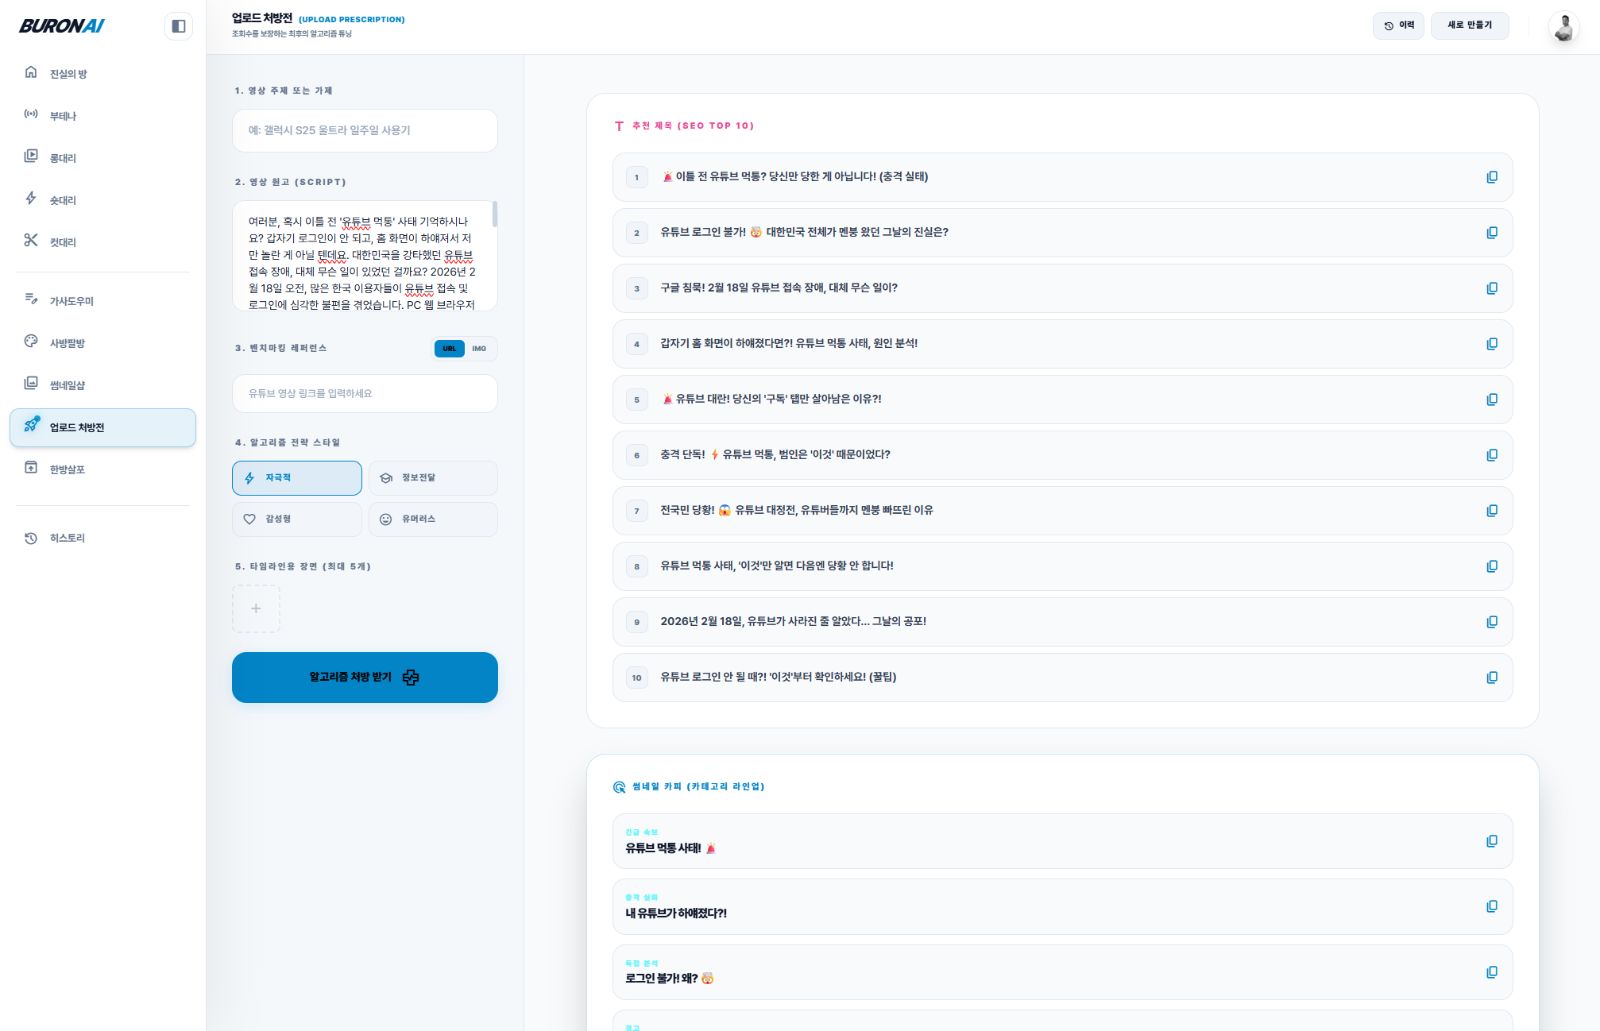The width and height of the screenshot is (1600, 1031).
Task: Select the 감성형 algorithm strategy style
Action: pos(297,519)
